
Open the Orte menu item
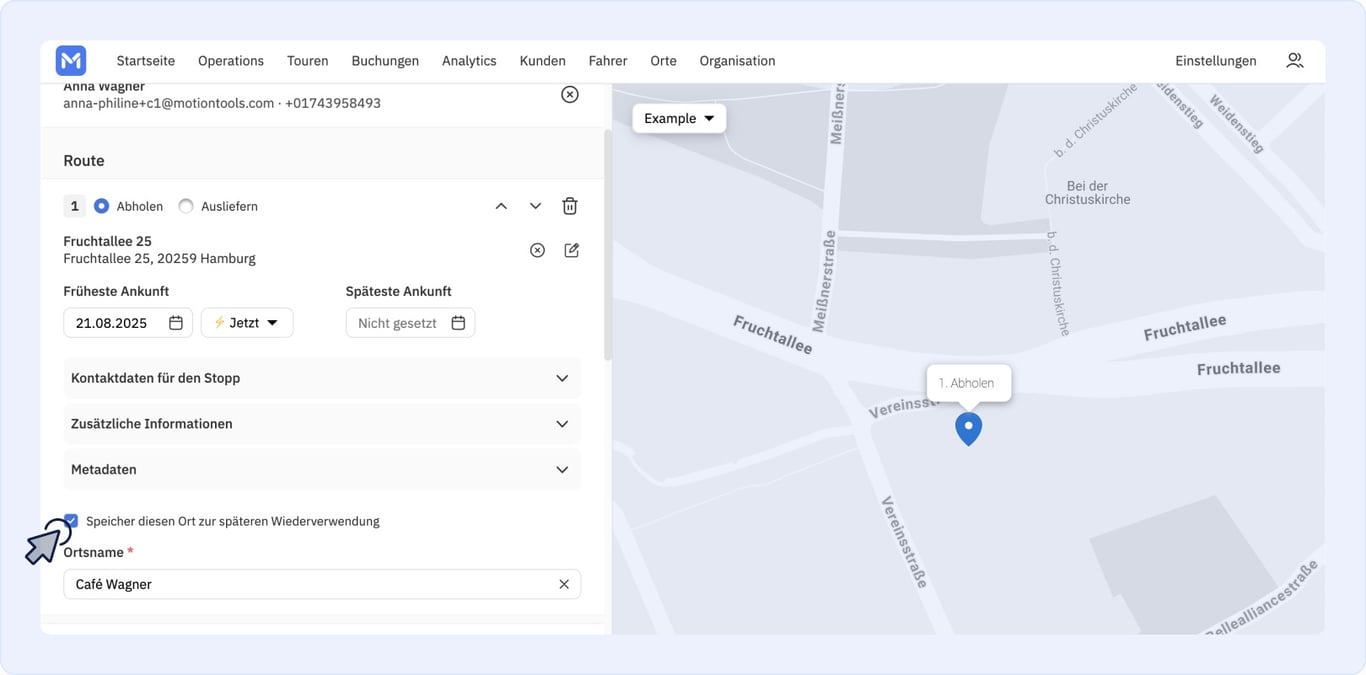coord(663,61)
